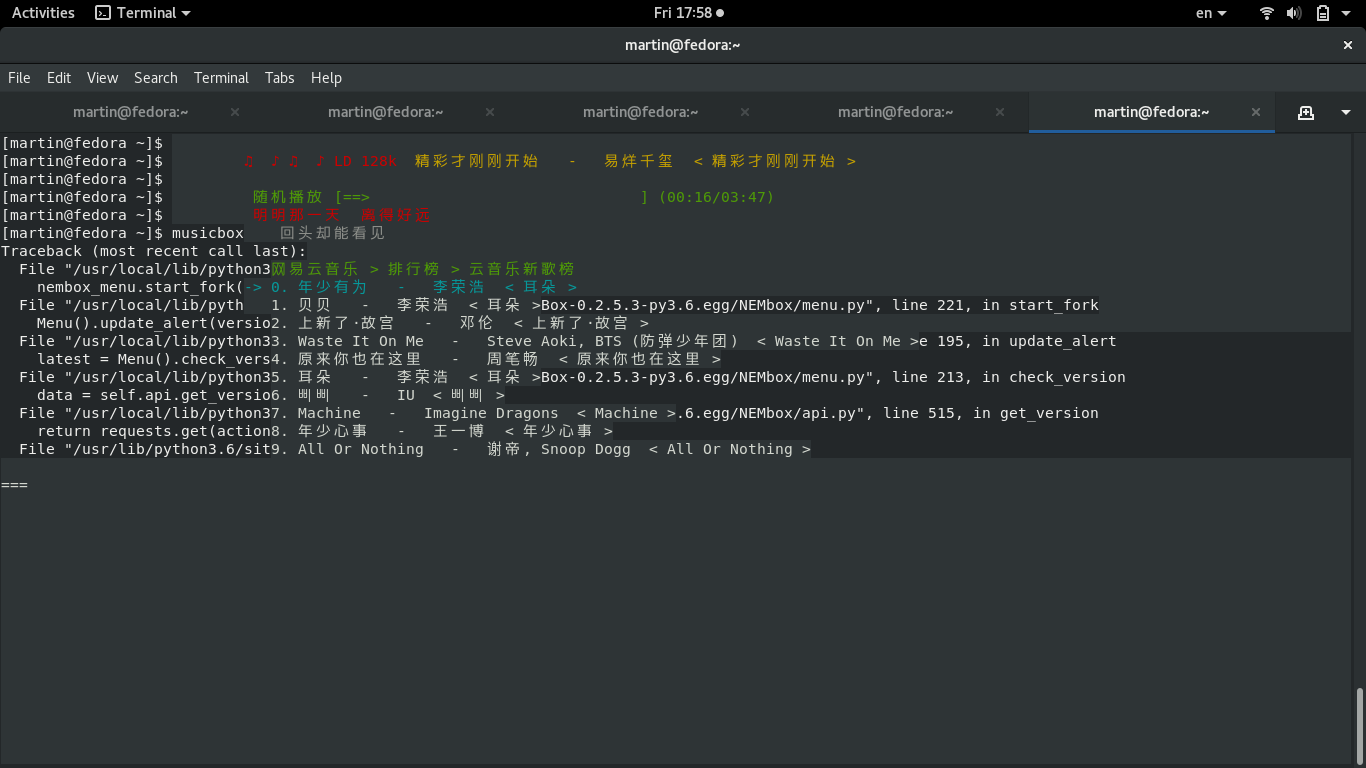
Task: Open the "en" input source menu
Action: click(1208, 12)
